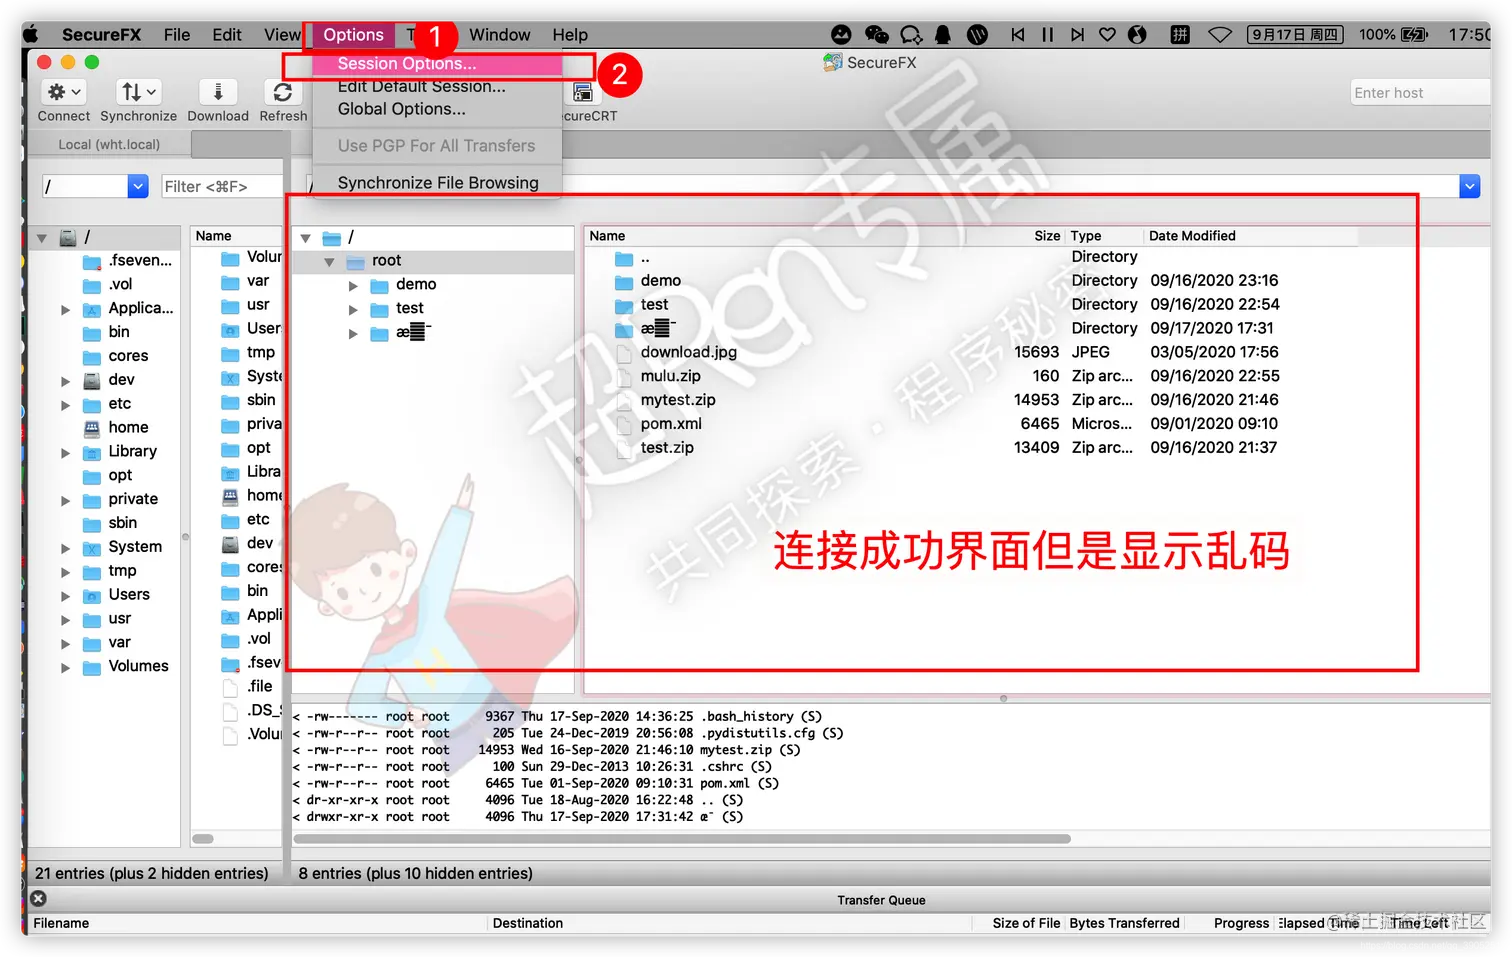
Task: Open the Wi-Fi status icon
Action: point(1220,35)
